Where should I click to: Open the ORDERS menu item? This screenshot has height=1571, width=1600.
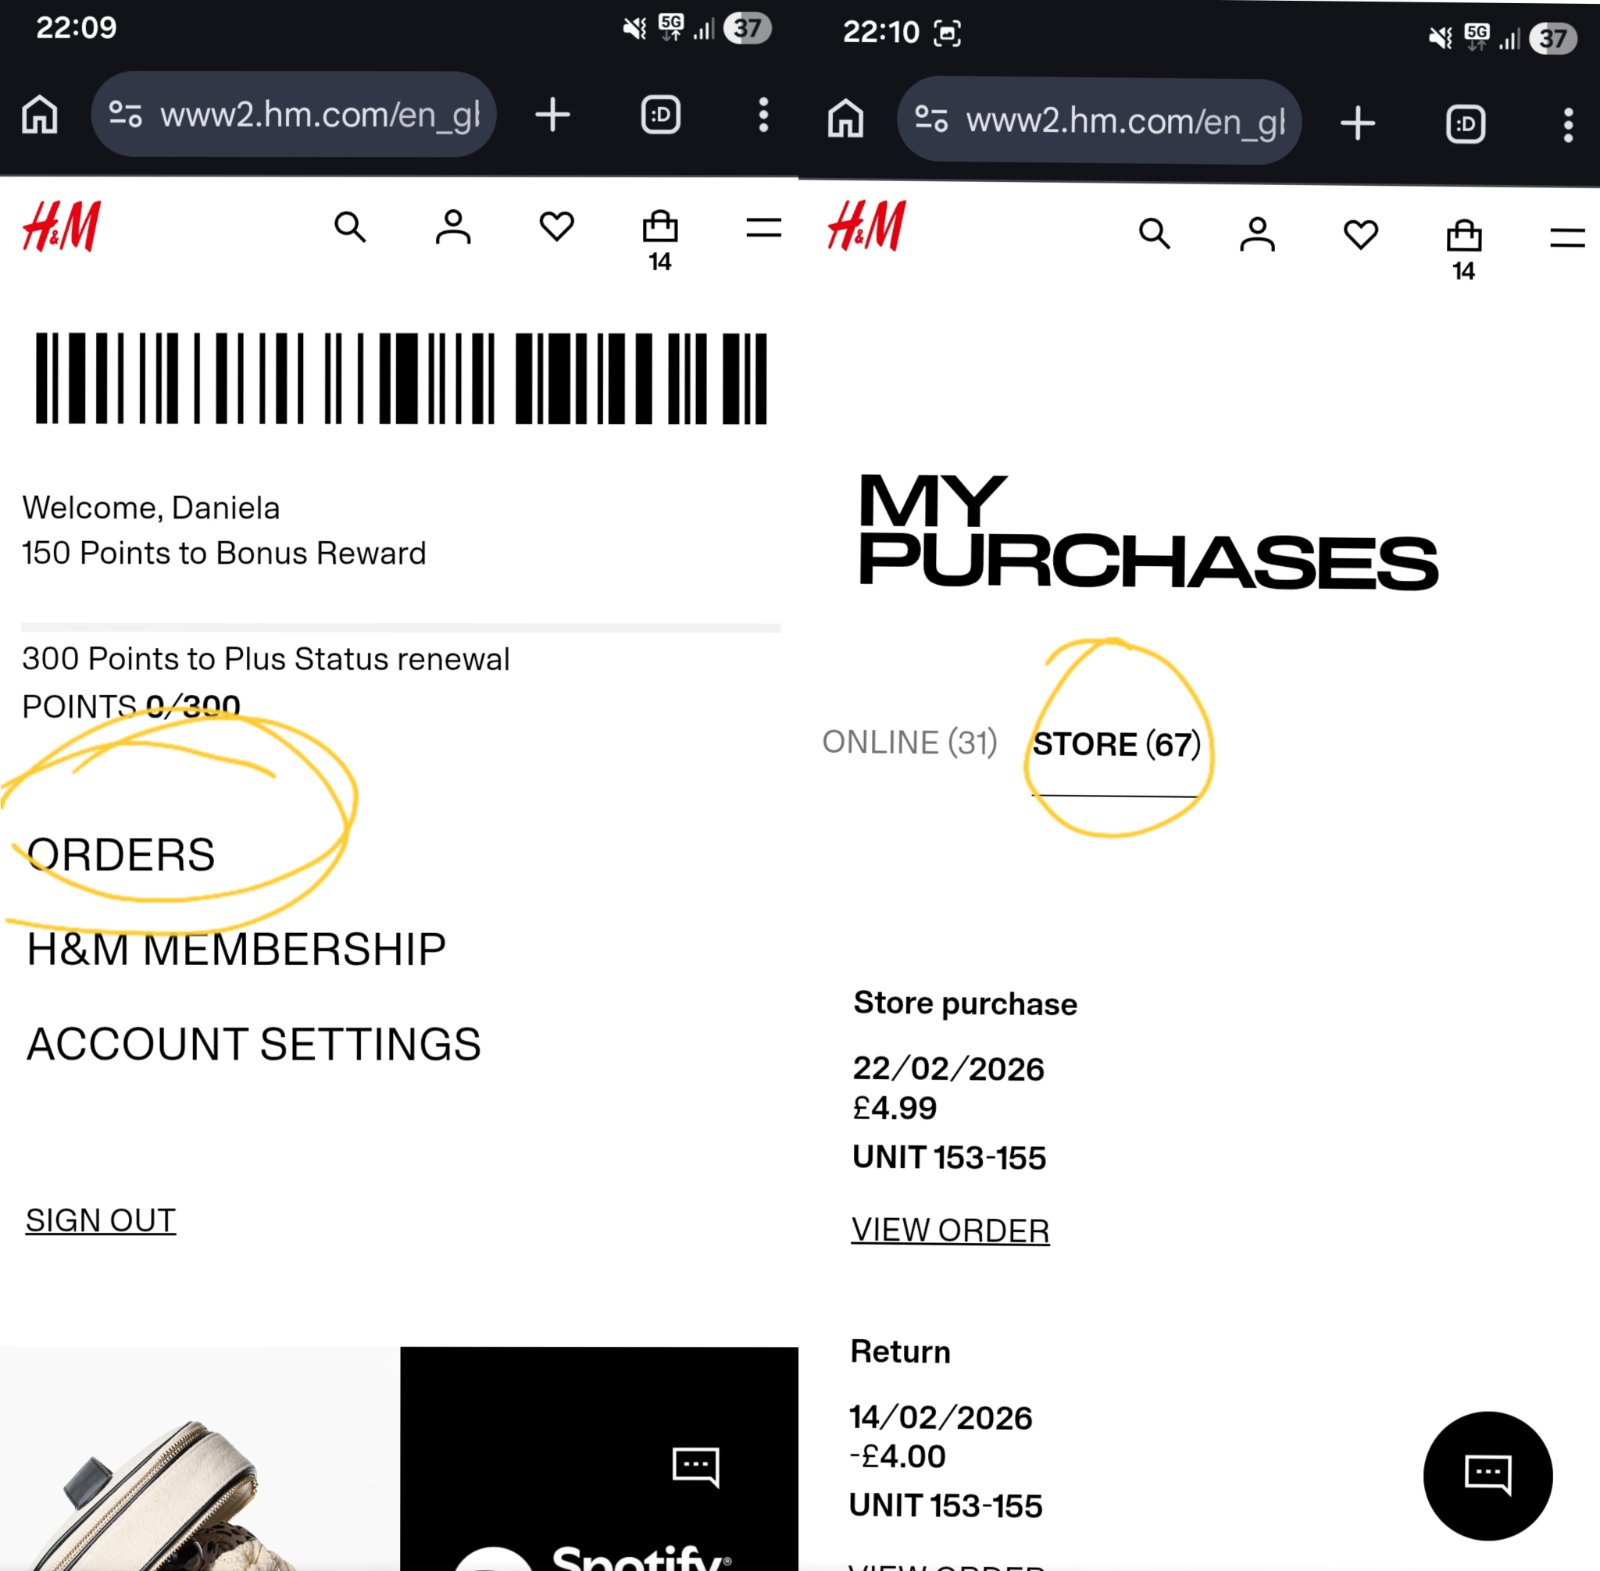click(x=121, y=855)
